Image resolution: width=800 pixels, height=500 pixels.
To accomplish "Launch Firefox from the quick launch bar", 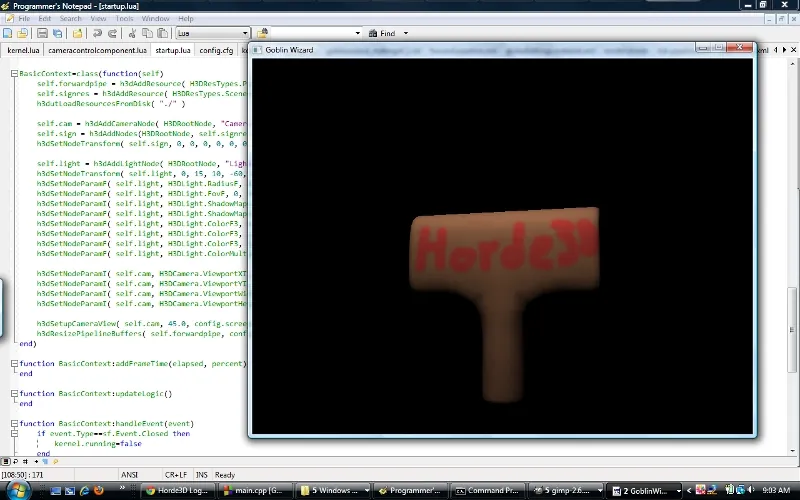I will point(99,490).
